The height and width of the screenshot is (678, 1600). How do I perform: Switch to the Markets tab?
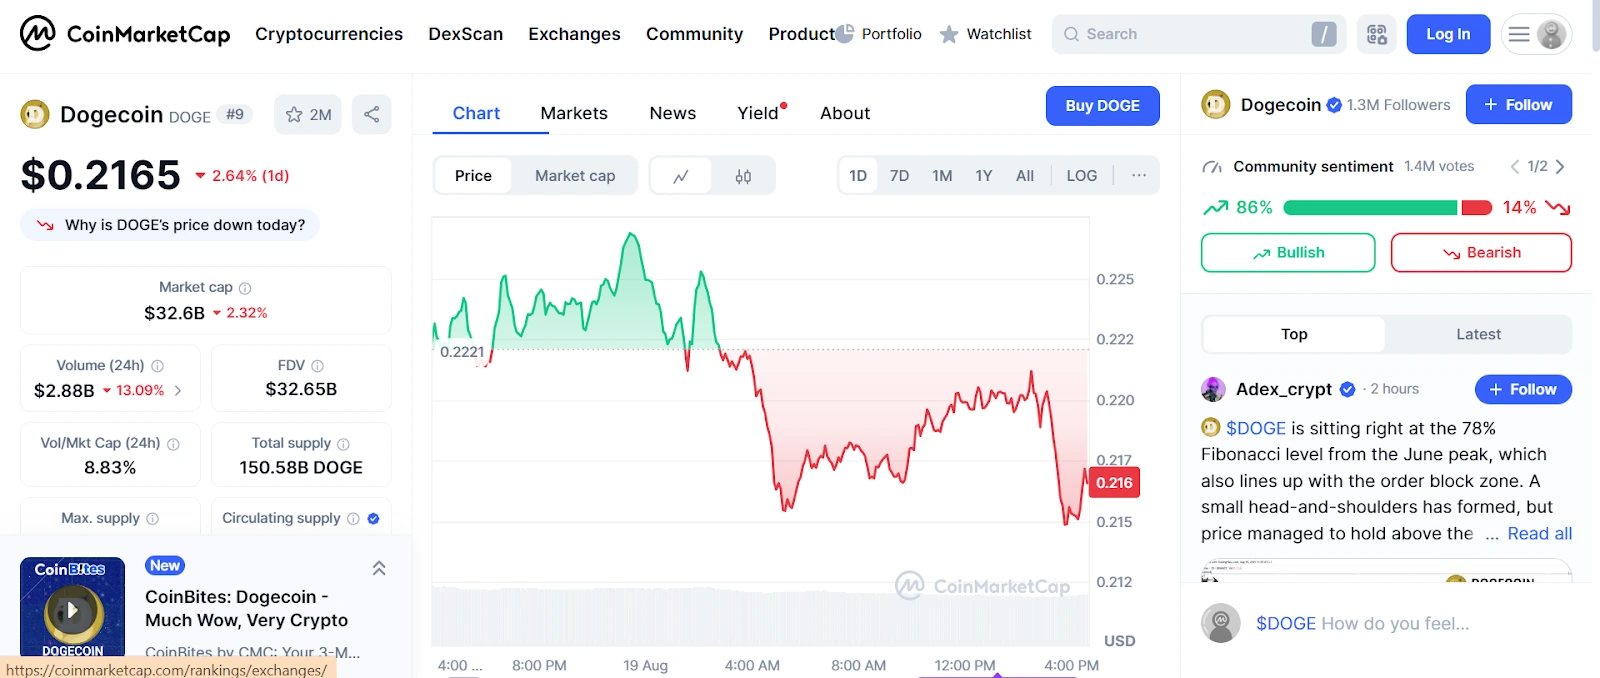click(574, 113)
